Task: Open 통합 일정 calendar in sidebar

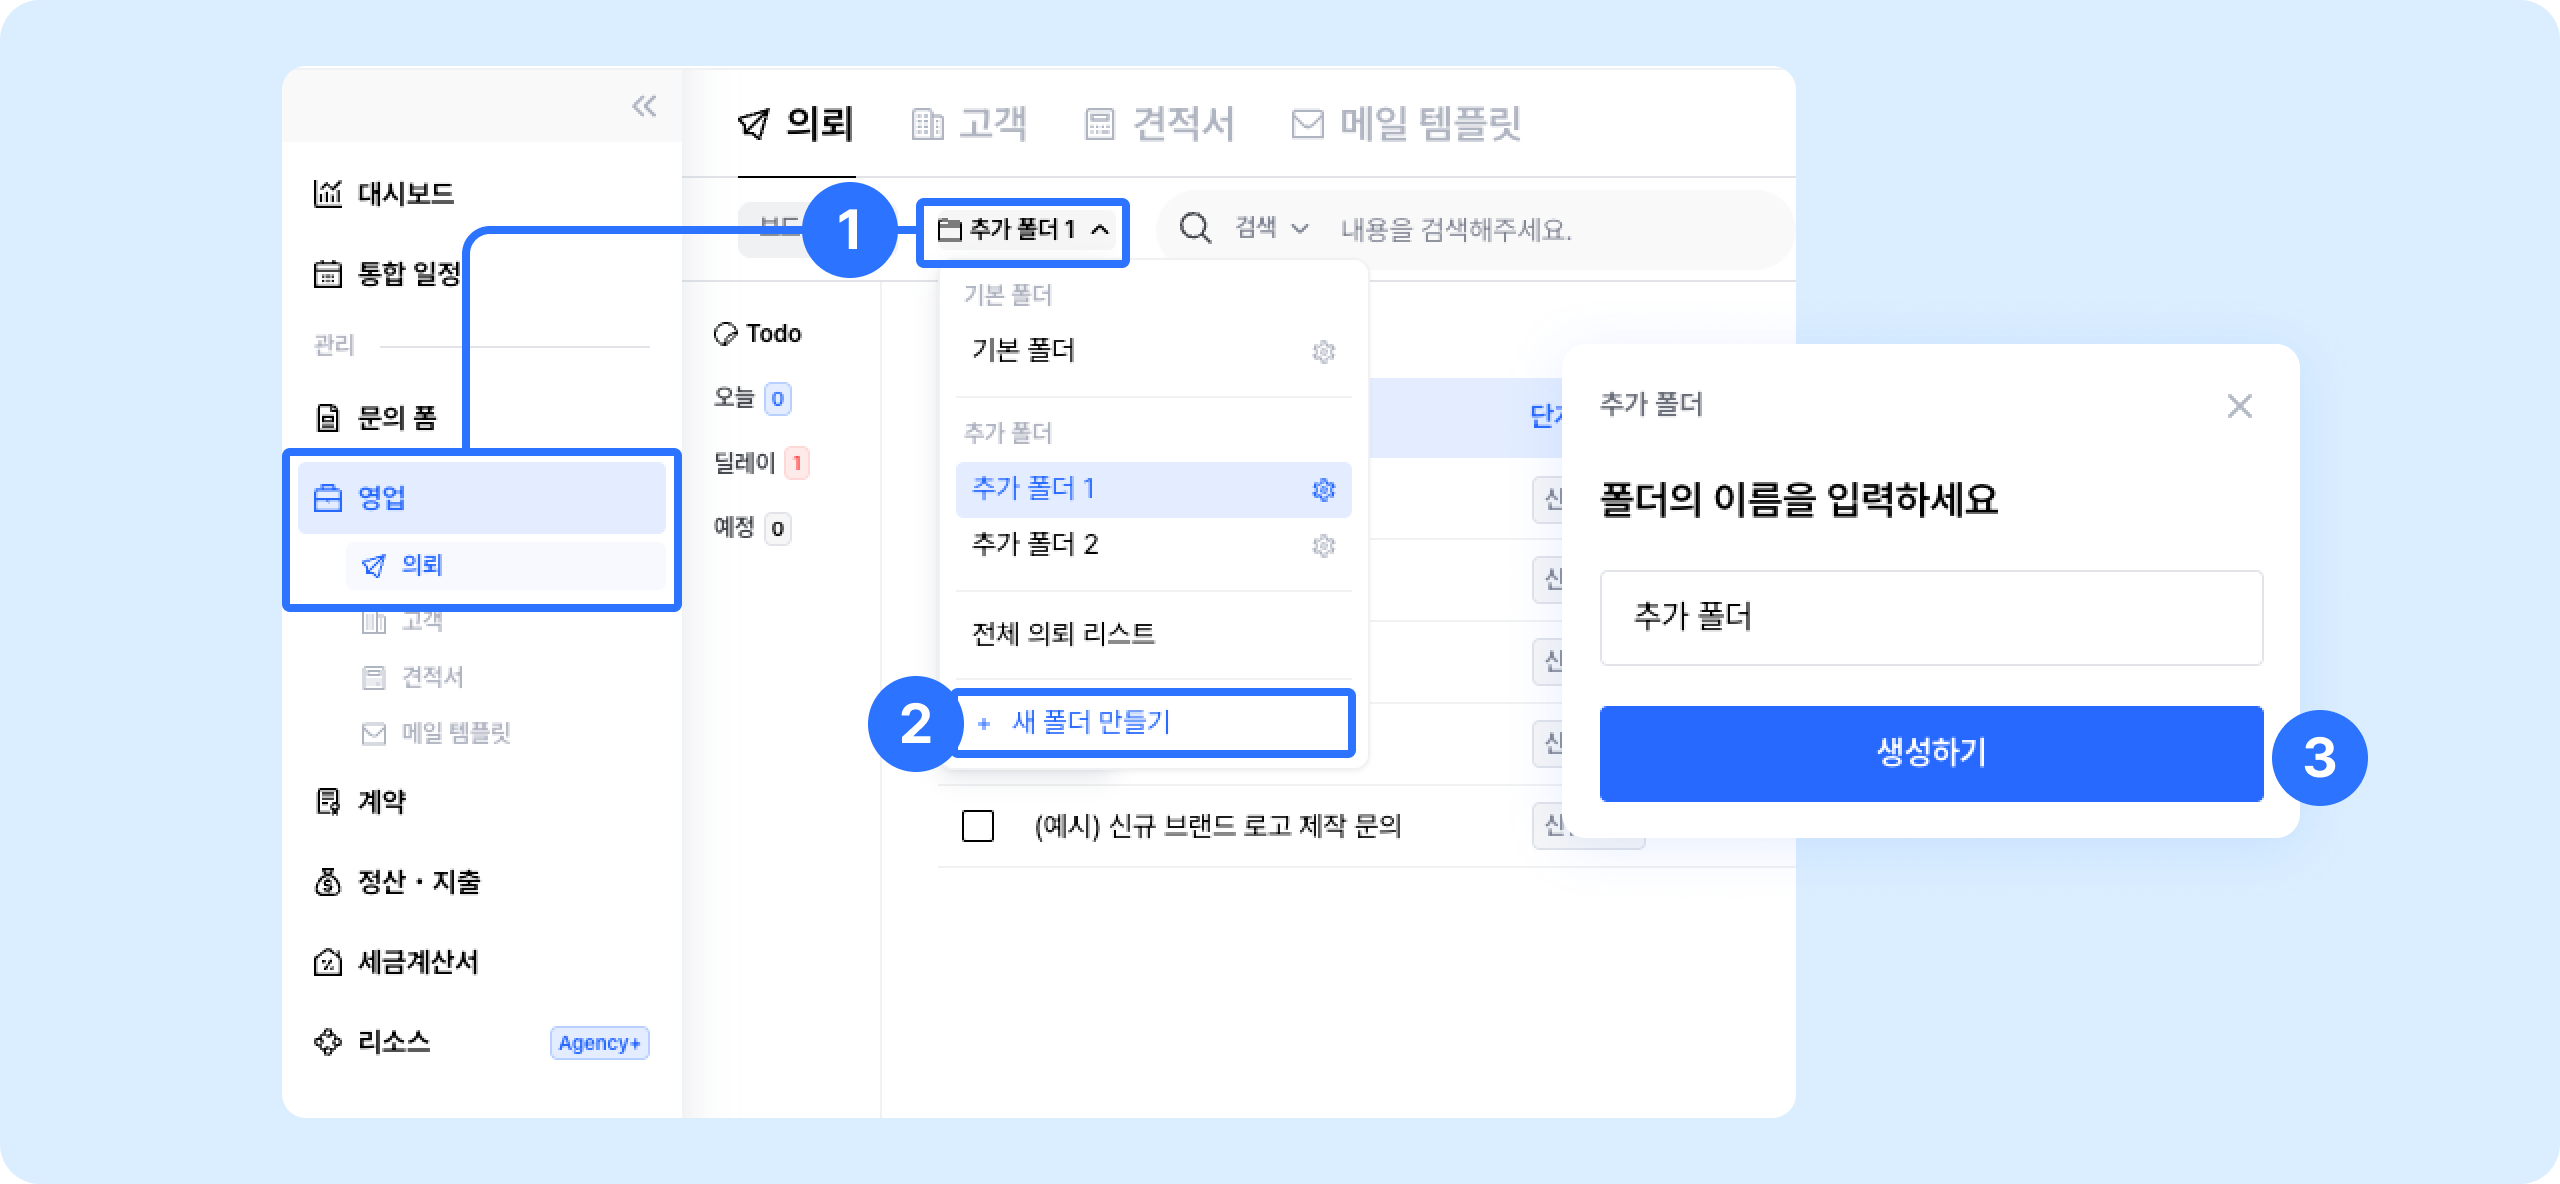Action: pyautogui.click(x=388, y=273)
